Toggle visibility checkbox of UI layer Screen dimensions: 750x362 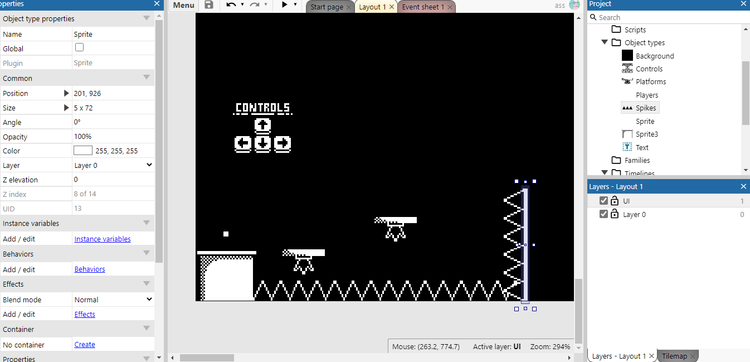tap(604, 201)
